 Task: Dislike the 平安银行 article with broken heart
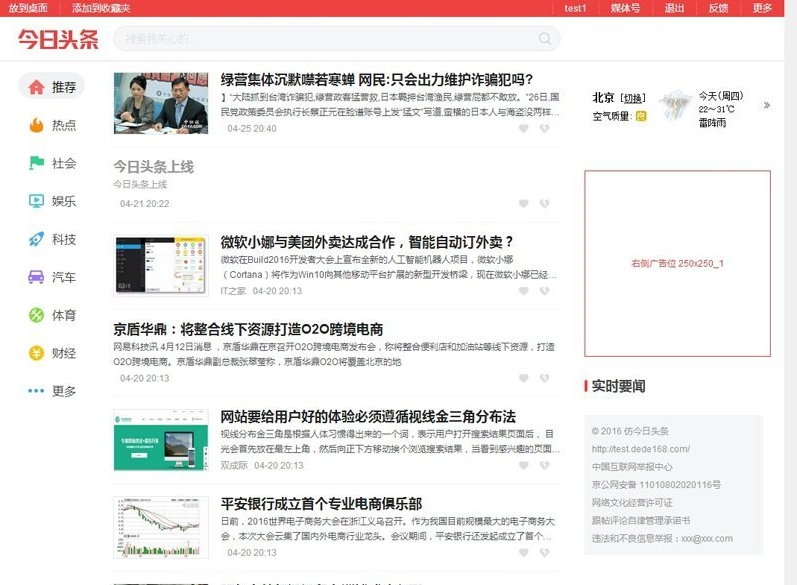point(544,552)
